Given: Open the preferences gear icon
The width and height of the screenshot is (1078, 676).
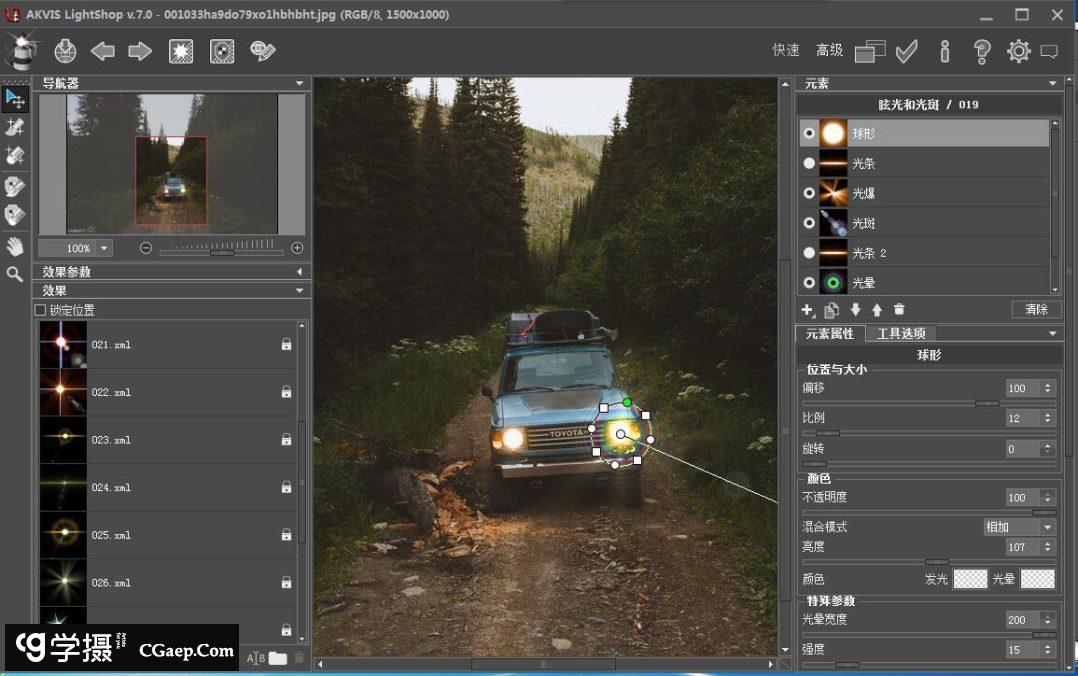Looking at the screenshot, I should [1018, 51].
